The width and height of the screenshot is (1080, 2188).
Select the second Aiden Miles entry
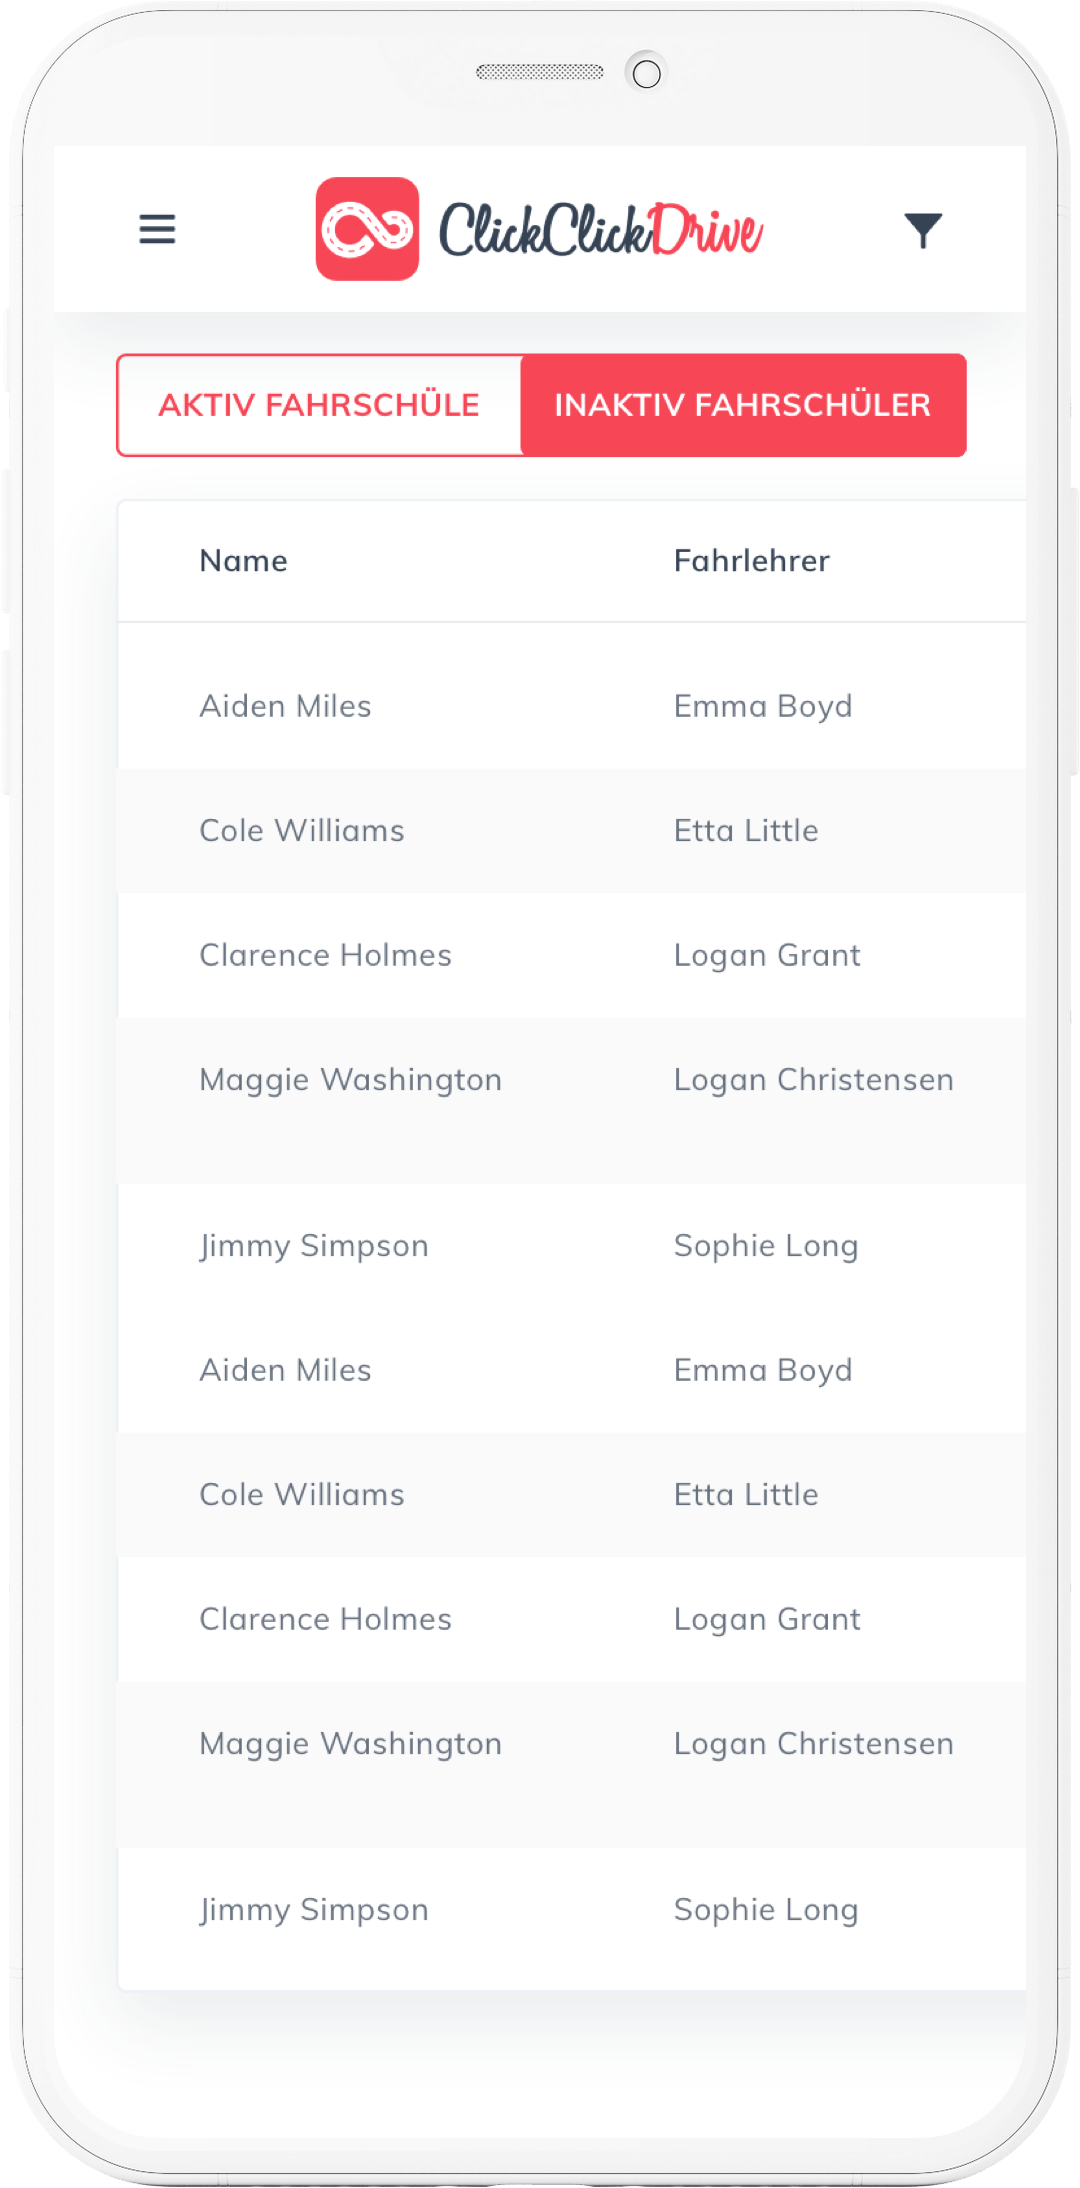pyautogui.click(x=285, y=1370)
